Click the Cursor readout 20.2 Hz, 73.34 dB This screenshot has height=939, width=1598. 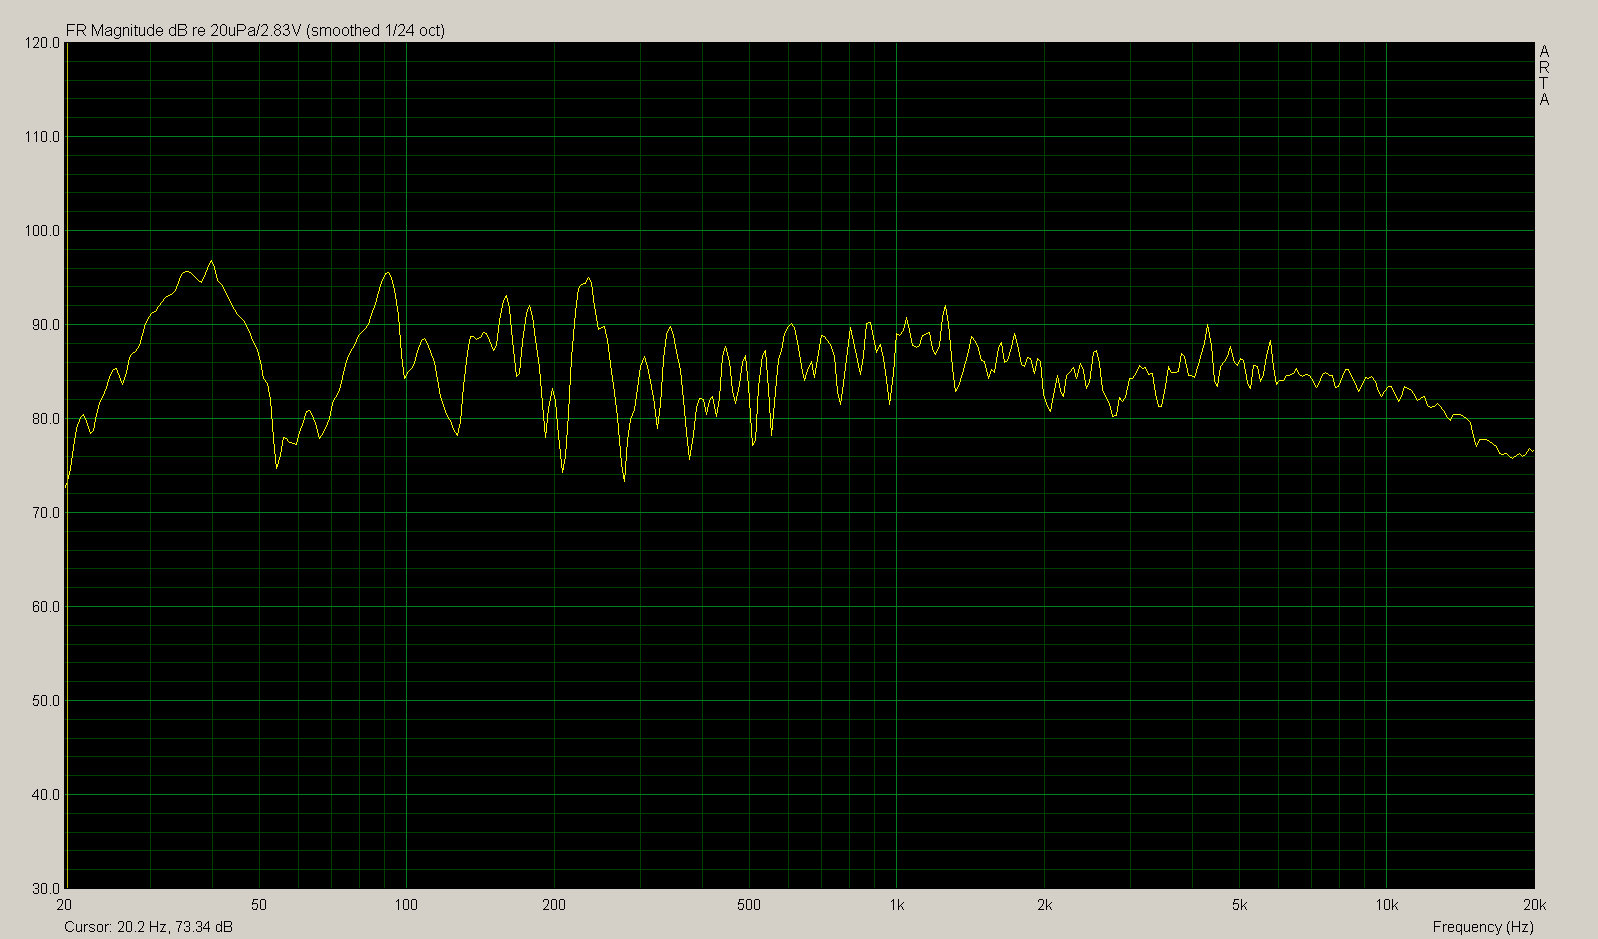[148, 927]
